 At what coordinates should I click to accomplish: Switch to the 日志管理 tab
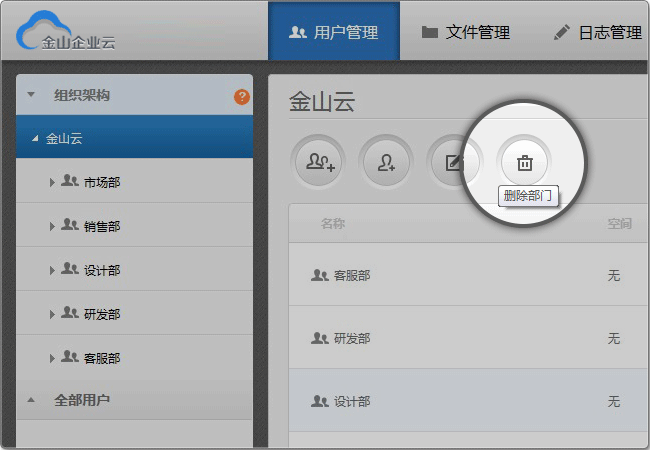pyautogui.click(x=598, y=32)
